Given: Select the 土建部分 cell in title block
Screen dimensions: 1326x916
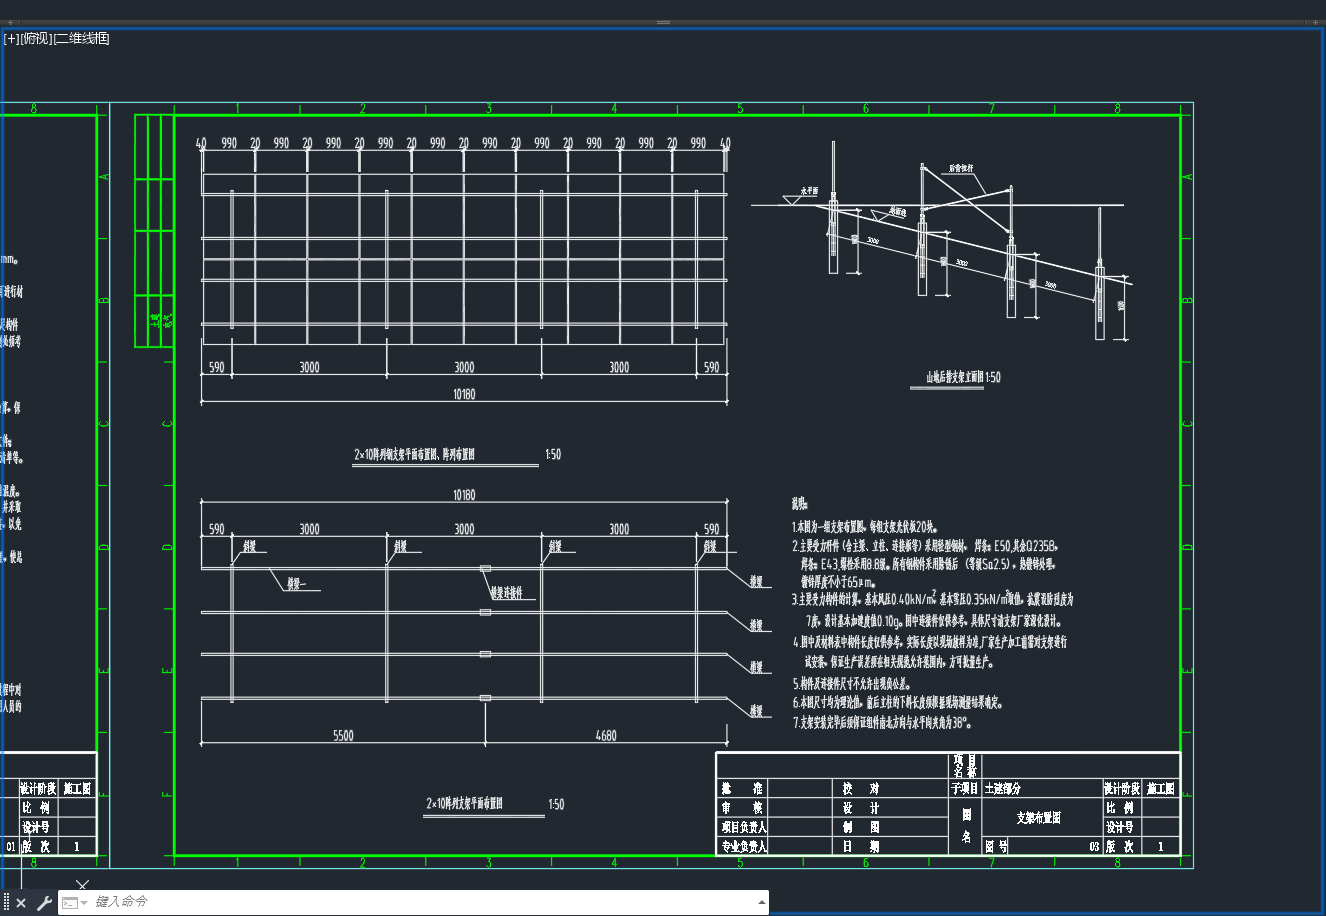Looking at the screenshot, I should tap(1003, 789).
